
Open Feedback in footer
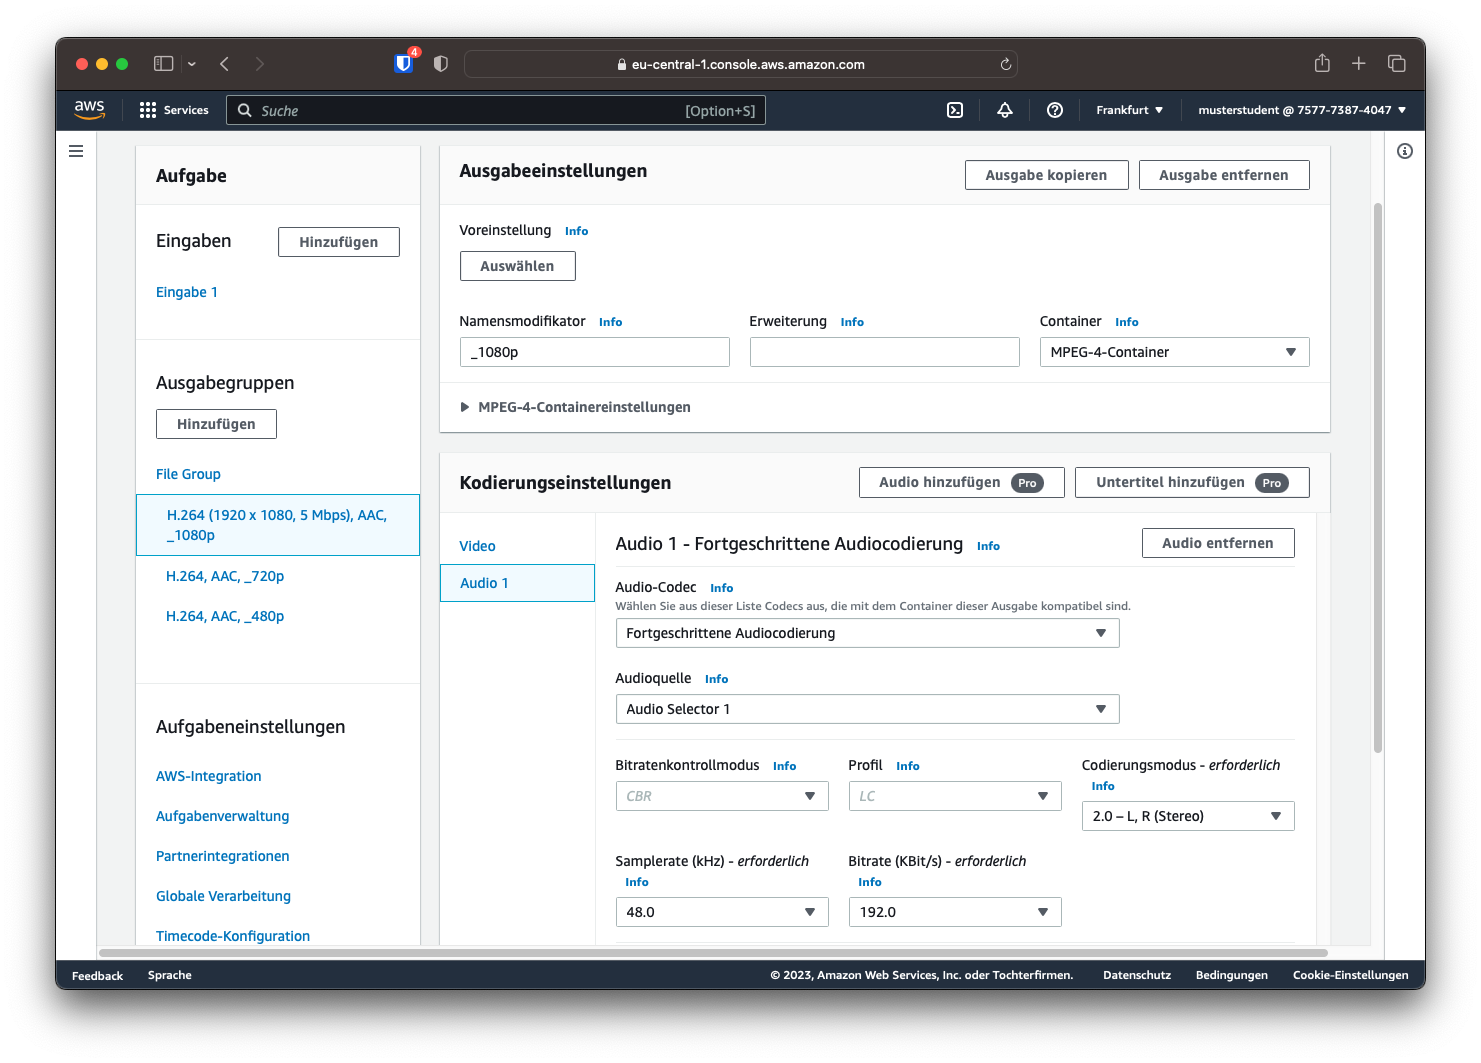pyautogui.click(x=97, y=975)
